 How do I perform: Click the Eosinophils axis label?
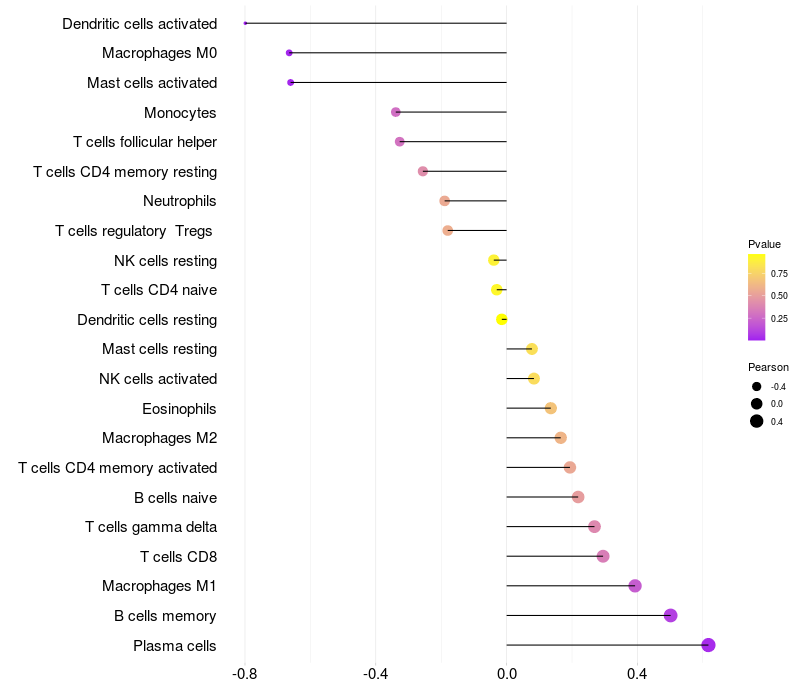[179, 409]
